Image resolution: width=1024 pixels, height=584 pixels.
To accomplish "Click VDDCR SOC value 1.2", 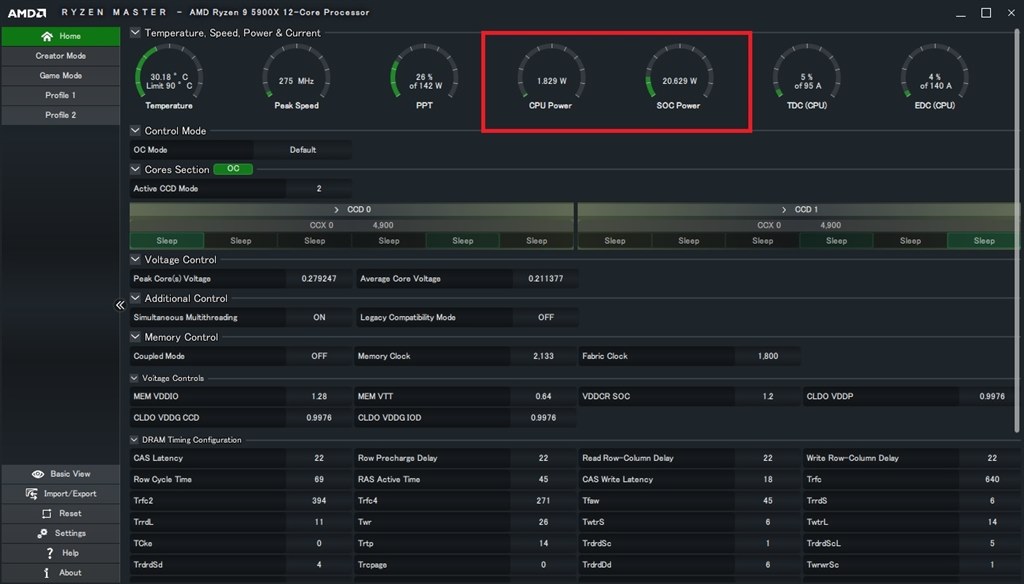I will 768,397.
